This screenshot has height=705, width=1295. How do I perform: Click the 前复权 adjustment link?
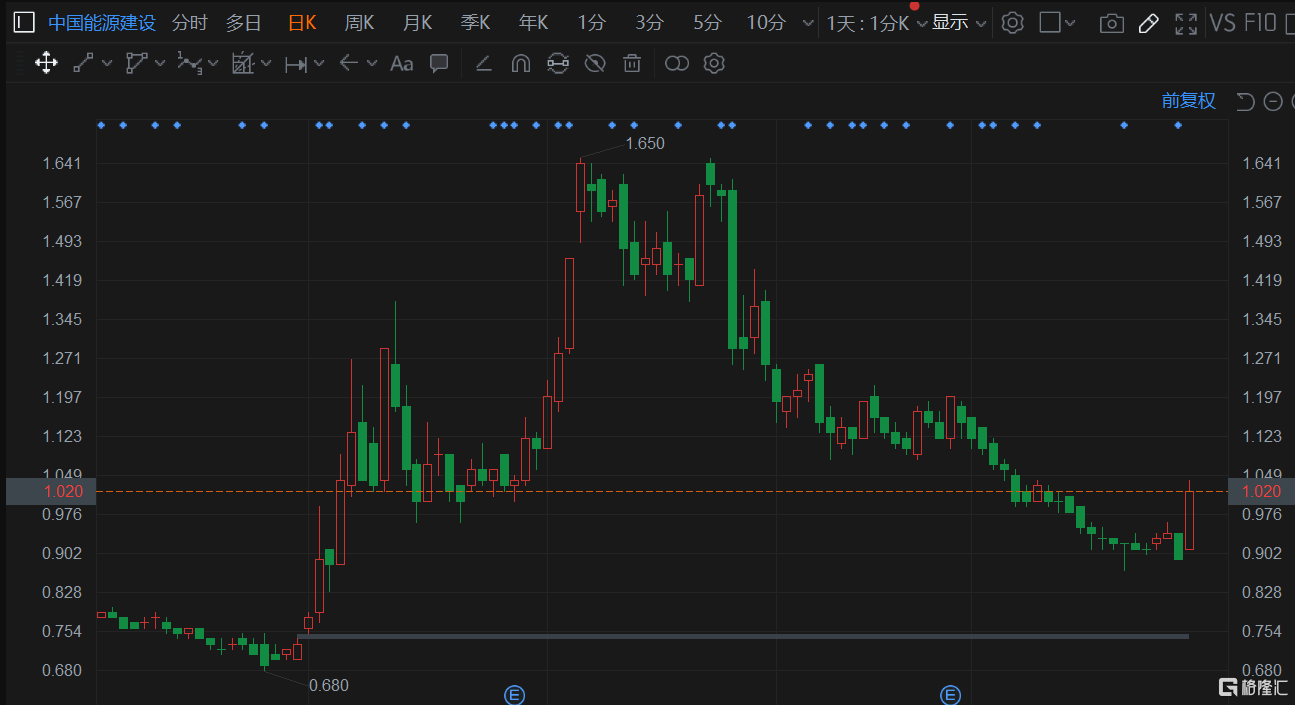click(x=1188, y=101)
